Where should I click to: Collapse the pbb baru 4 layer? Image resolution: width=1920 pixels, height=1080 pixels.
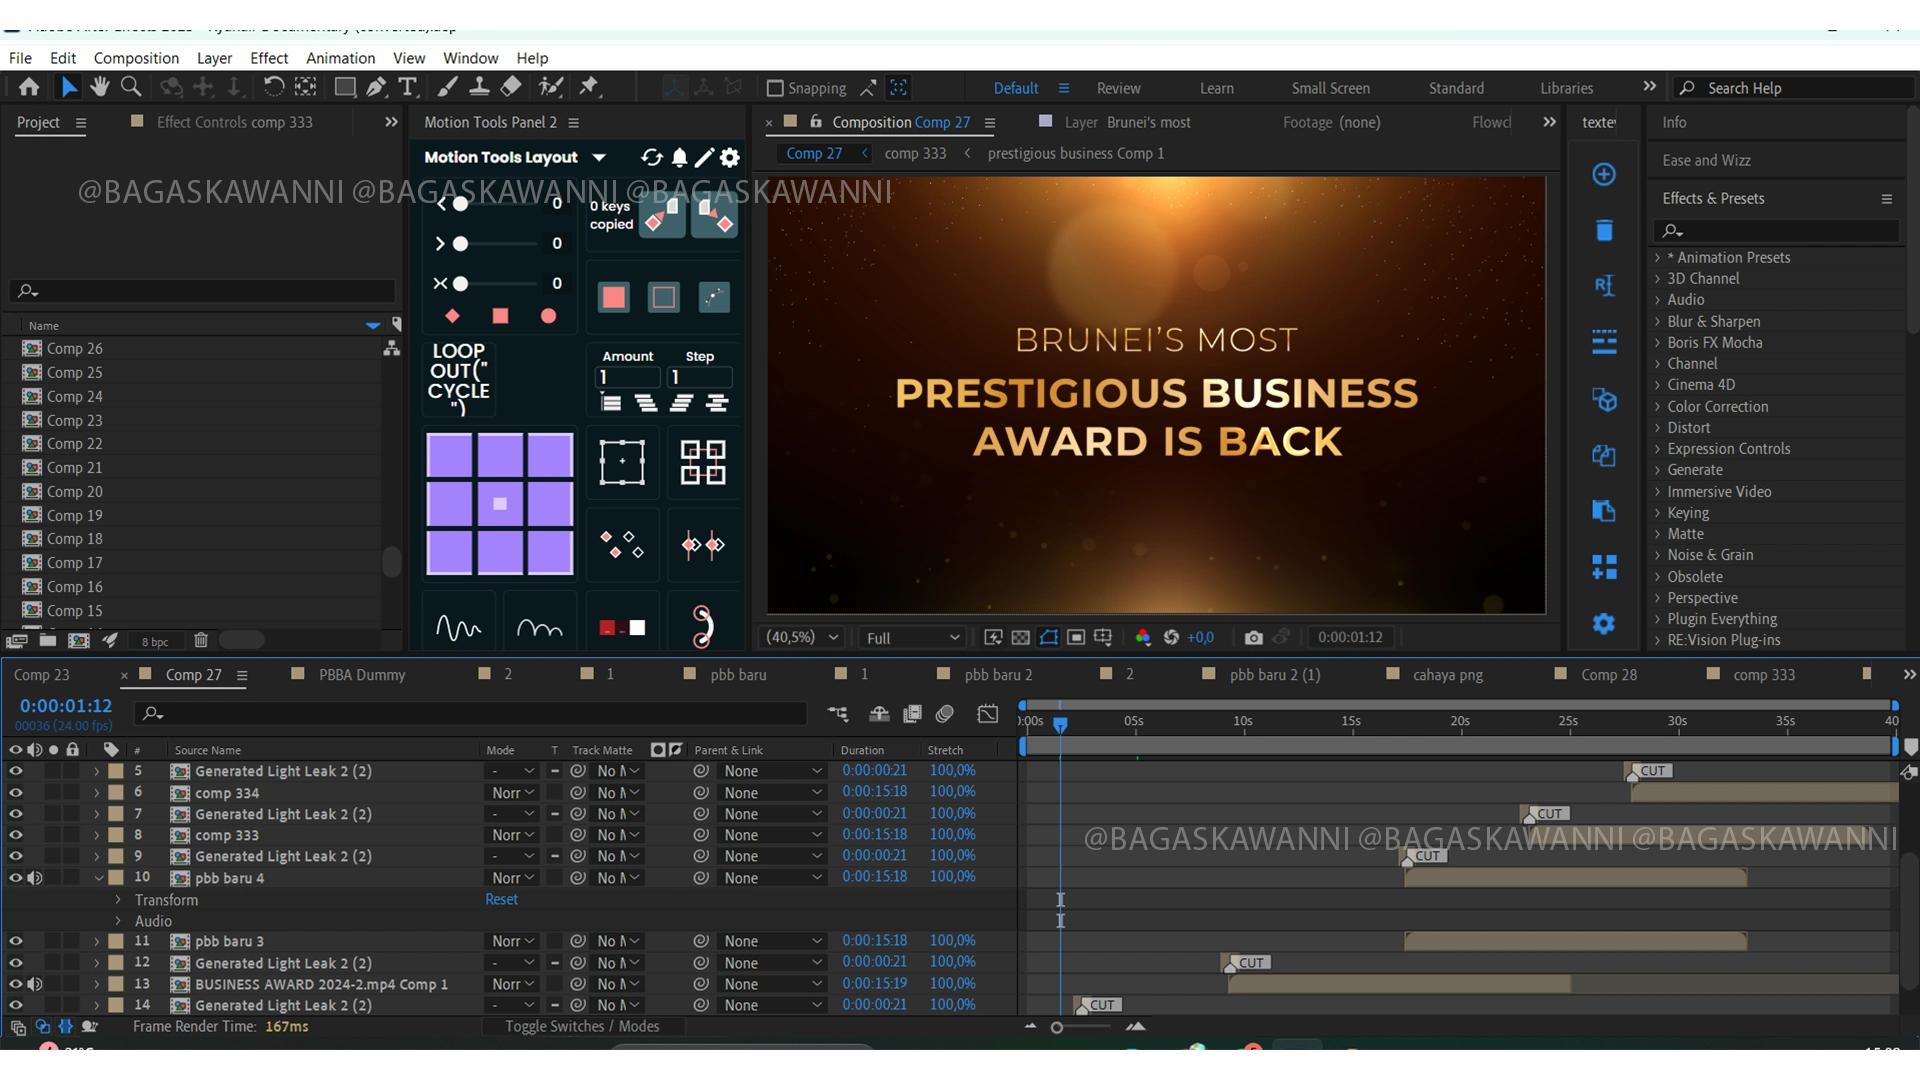click(x=98, y=878)
